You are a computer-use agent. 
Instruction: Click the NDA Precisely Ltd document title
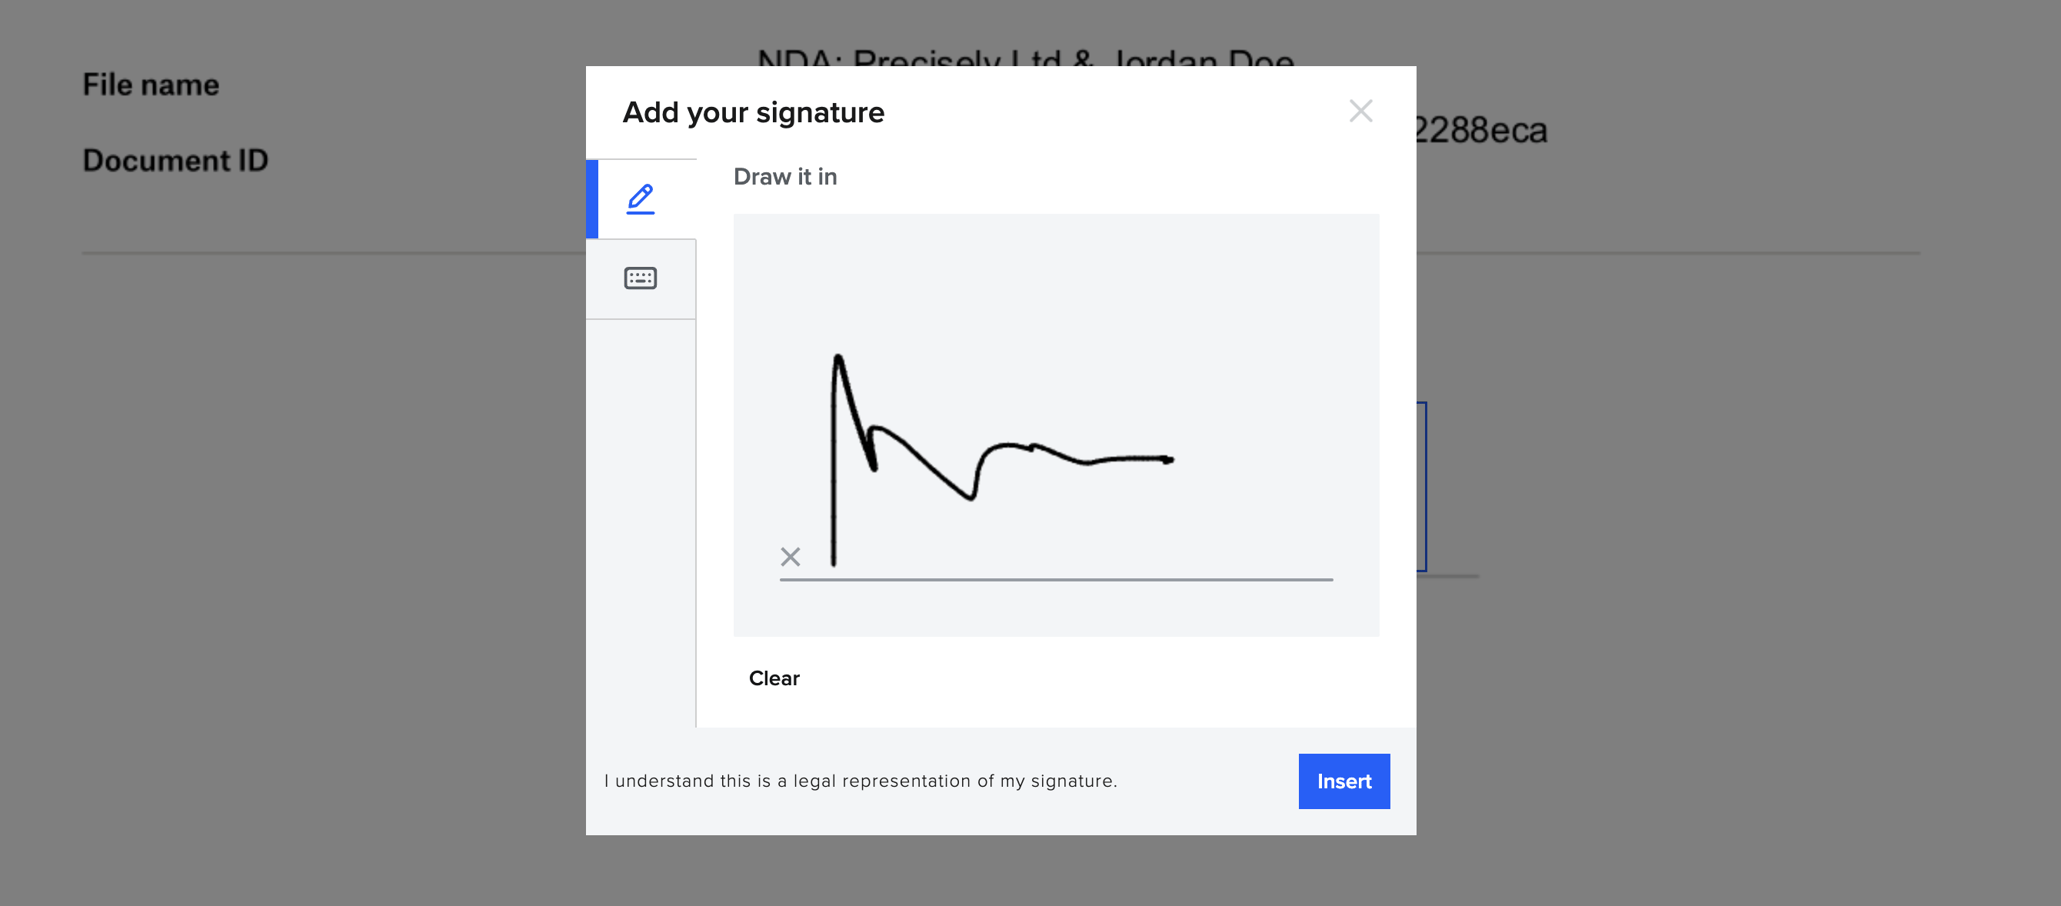(1026, 56)
